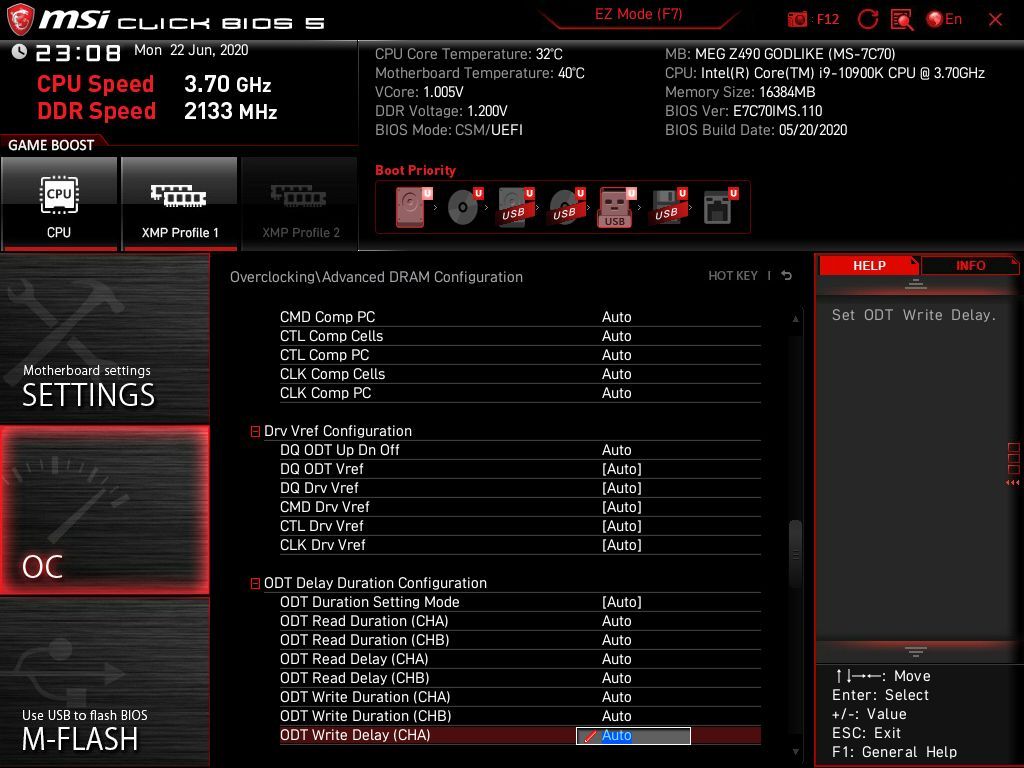Image resolution: width=1024 pixels, height=768 pixels.
Task: Open DQ ODT Vref [Auto] dropdown
Action: tap(622, 469)
